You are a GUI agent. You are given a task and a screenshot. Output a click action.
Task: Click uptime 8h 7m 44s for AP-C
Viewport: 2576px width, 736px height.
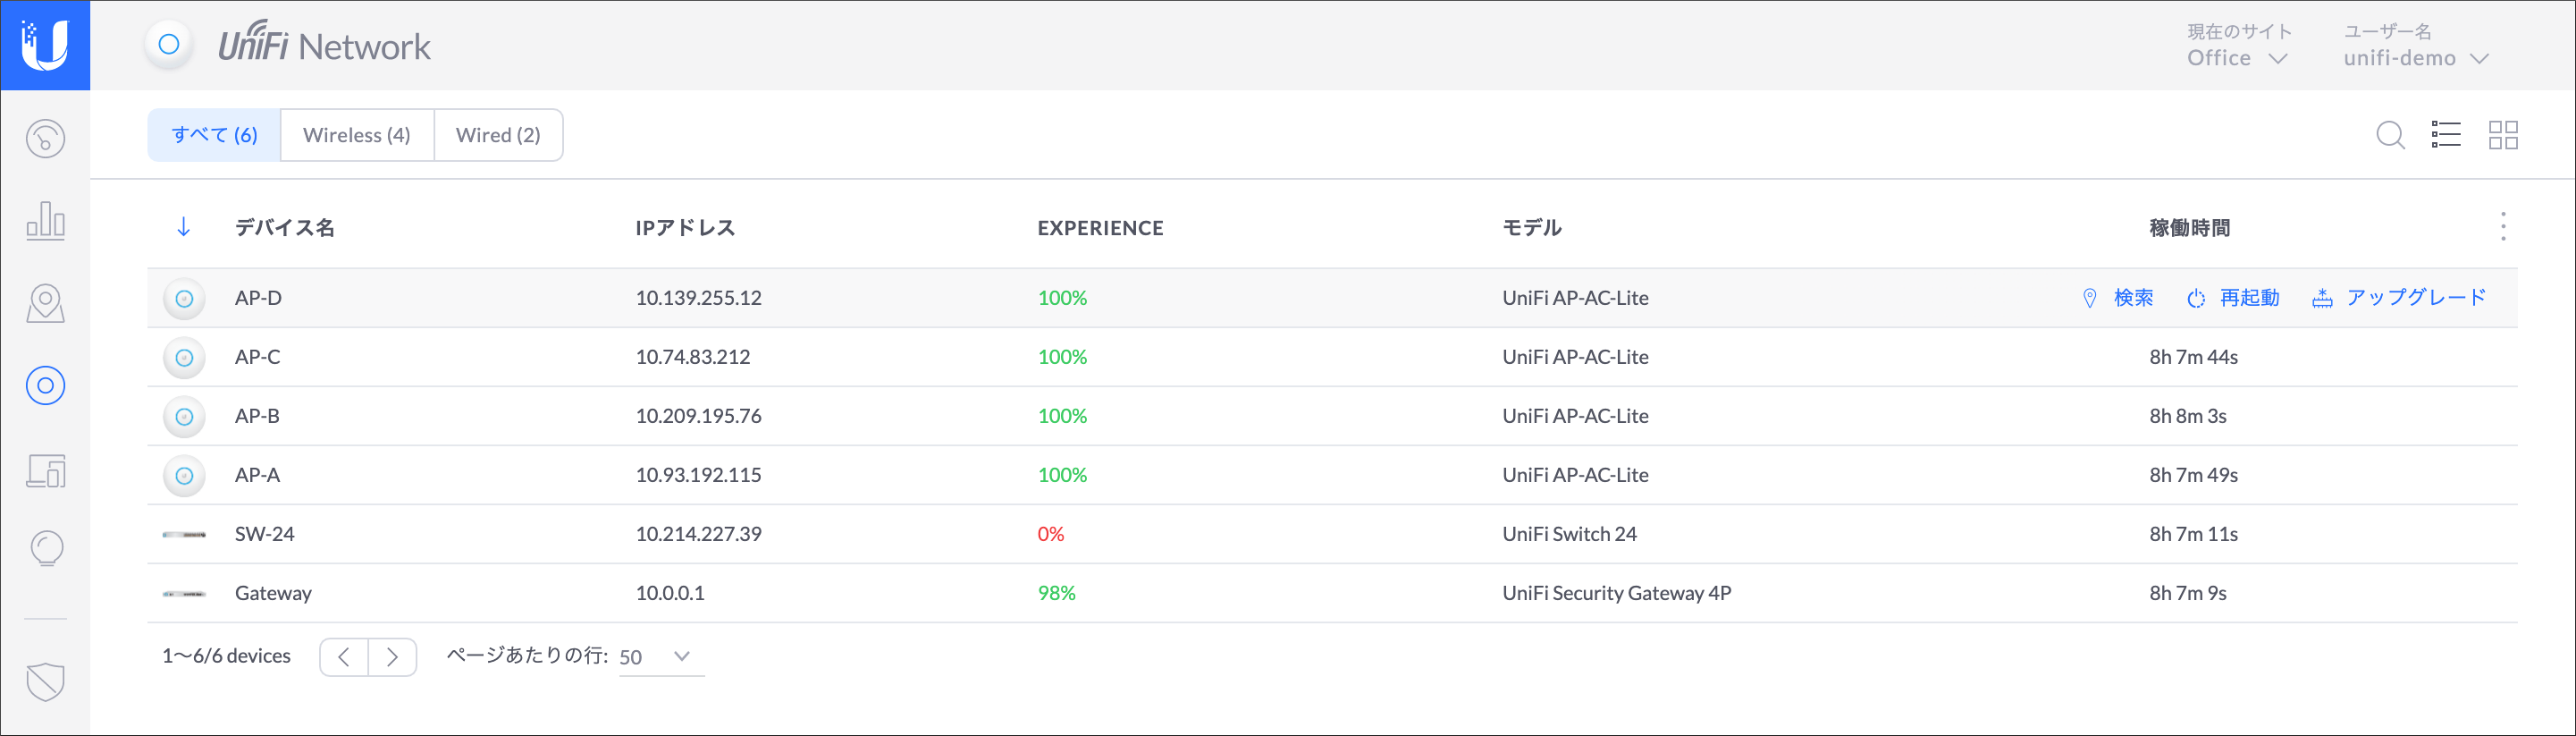2193,357
